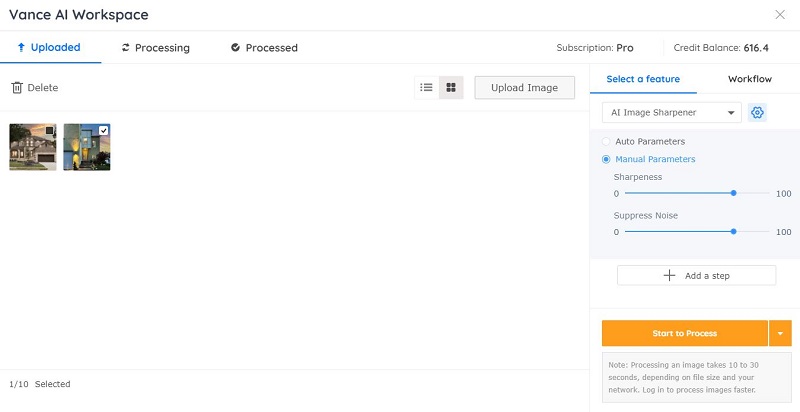Switch to the Processed tab
The height and width of the screenshot is (412, 800).
point(264,48)
